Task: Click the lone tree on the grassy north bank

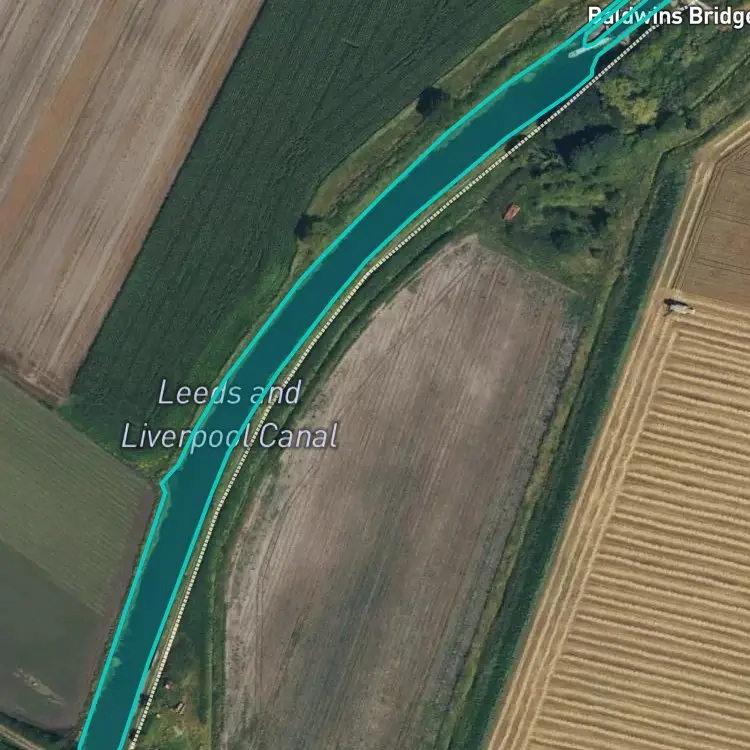Action: [305, 226]
